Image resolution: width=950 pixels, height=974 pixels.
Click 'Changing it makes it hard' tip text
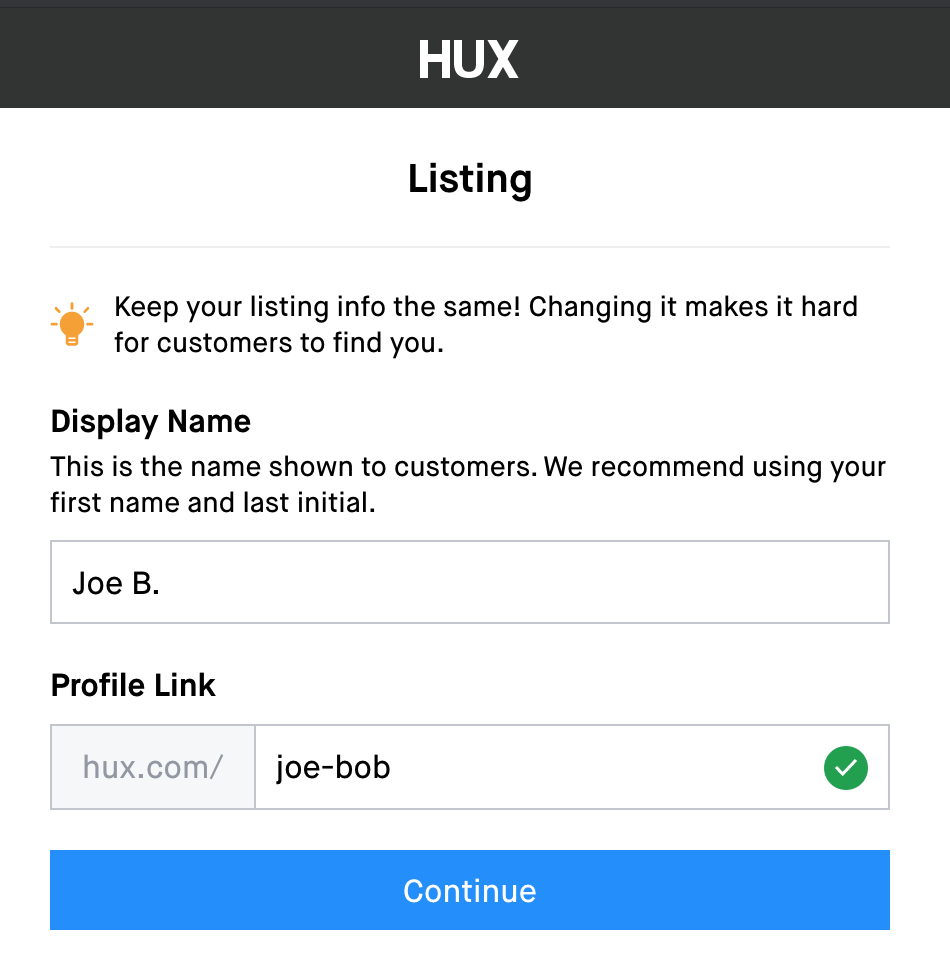click(693, 307)
